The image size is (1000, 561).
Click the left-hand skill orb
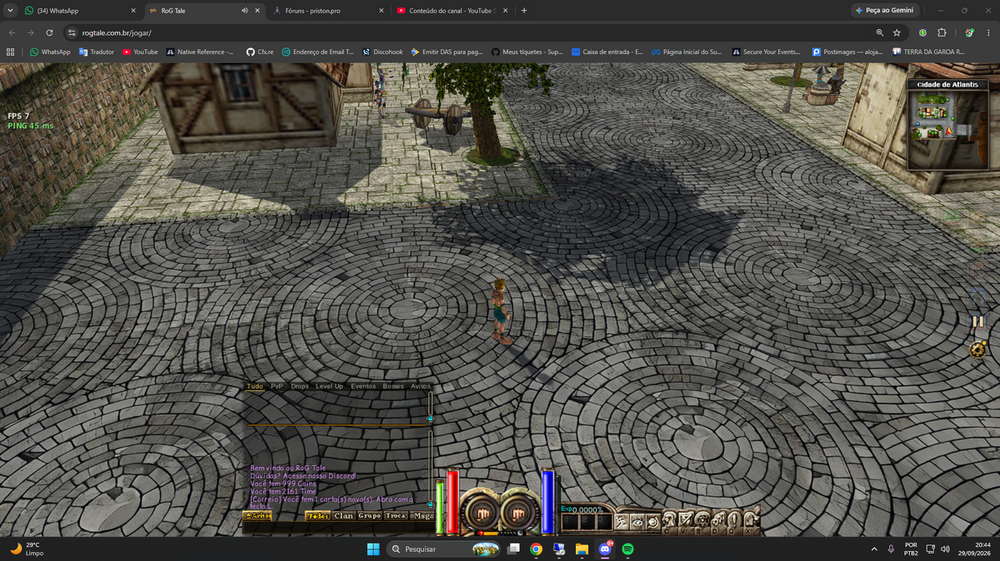(x=482, y=513)
